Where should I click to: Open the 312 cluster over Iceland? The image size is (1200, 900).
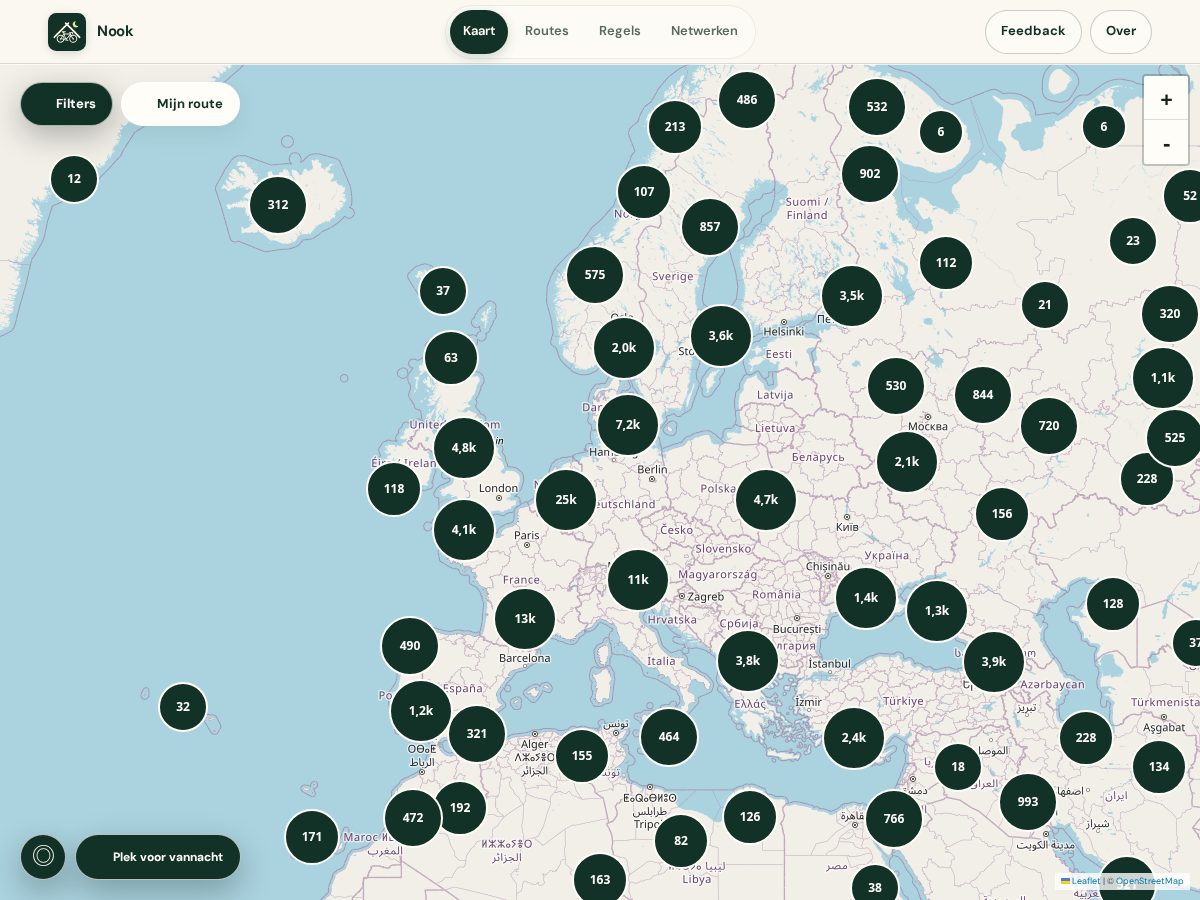coord(278,205)
